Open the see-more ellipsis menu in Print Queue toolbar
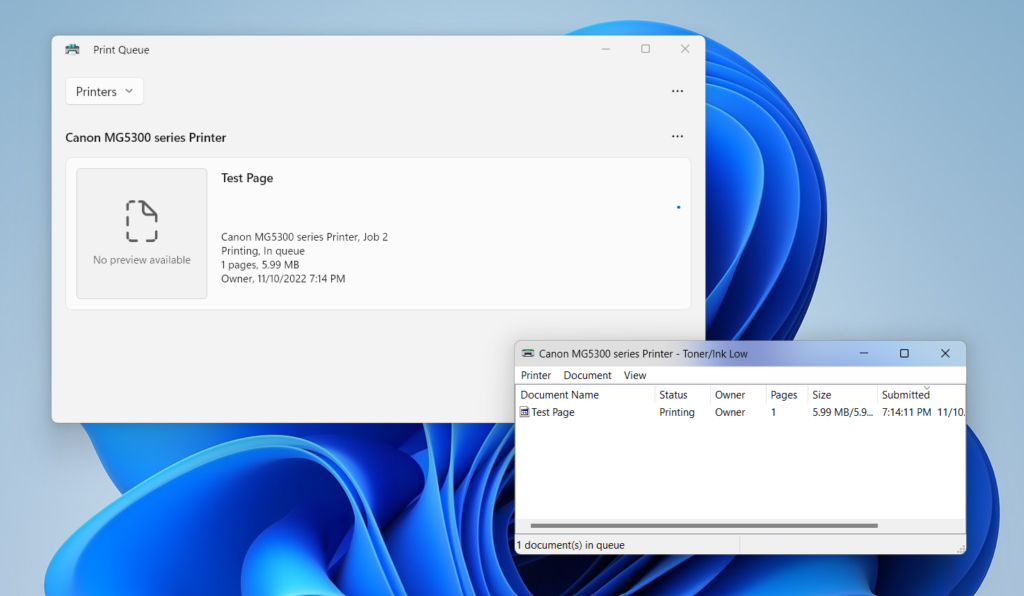Image resolution: width=1024 pixels, height=596 pixels. click(x=677, y=91)
